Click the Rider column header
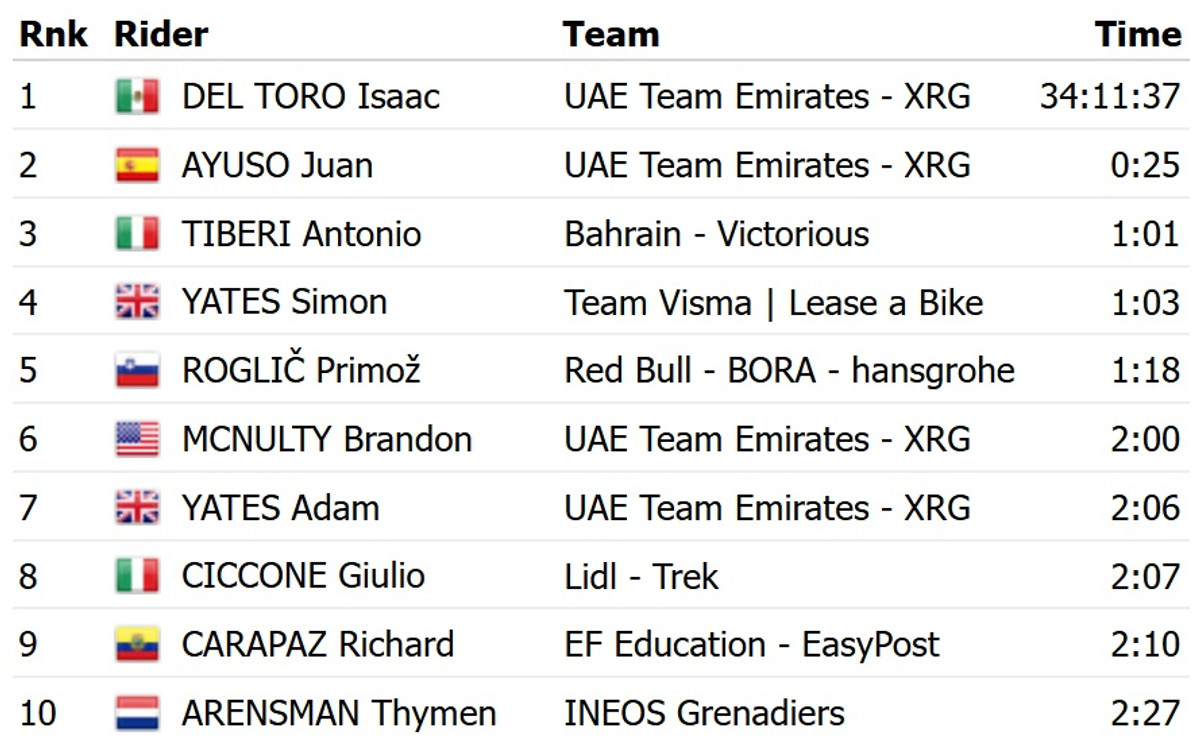The height and width of the screenshot is (744, 1200). [161, 34]
